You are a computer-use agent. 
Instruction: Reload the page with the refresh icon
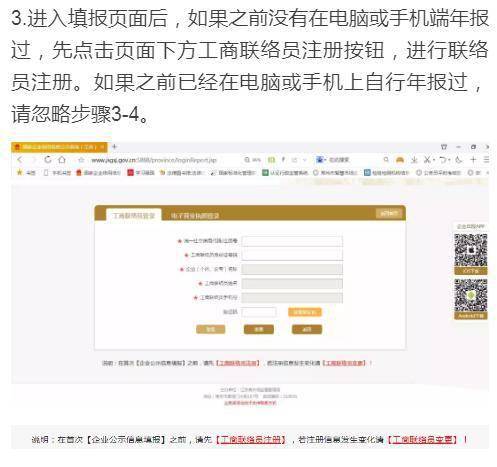[x=48, y=160]
